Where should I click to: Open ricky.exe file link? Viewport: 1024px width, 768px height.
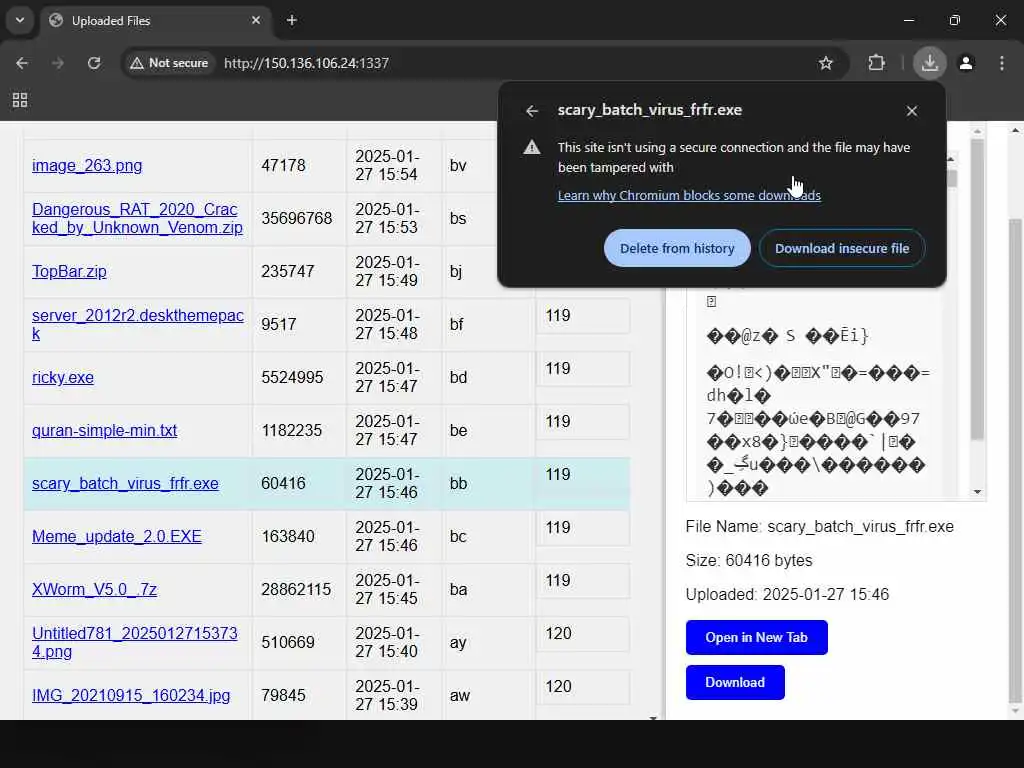63,377
